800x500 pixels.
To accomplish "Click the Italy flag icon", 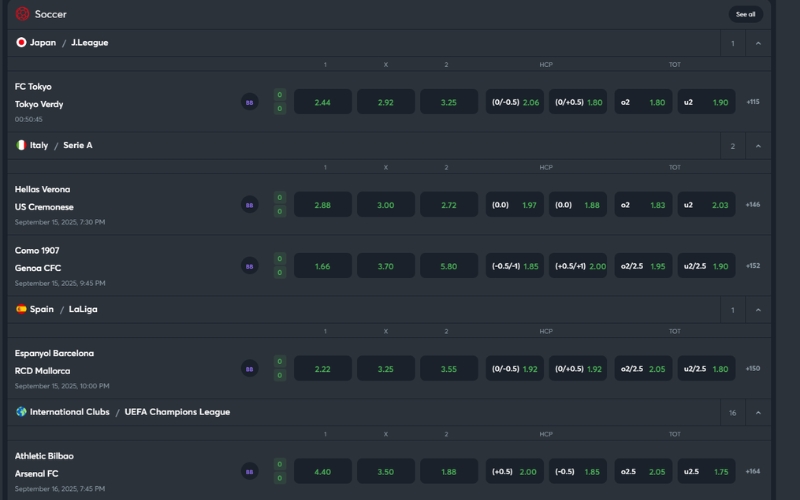I will tap(21, 145).
